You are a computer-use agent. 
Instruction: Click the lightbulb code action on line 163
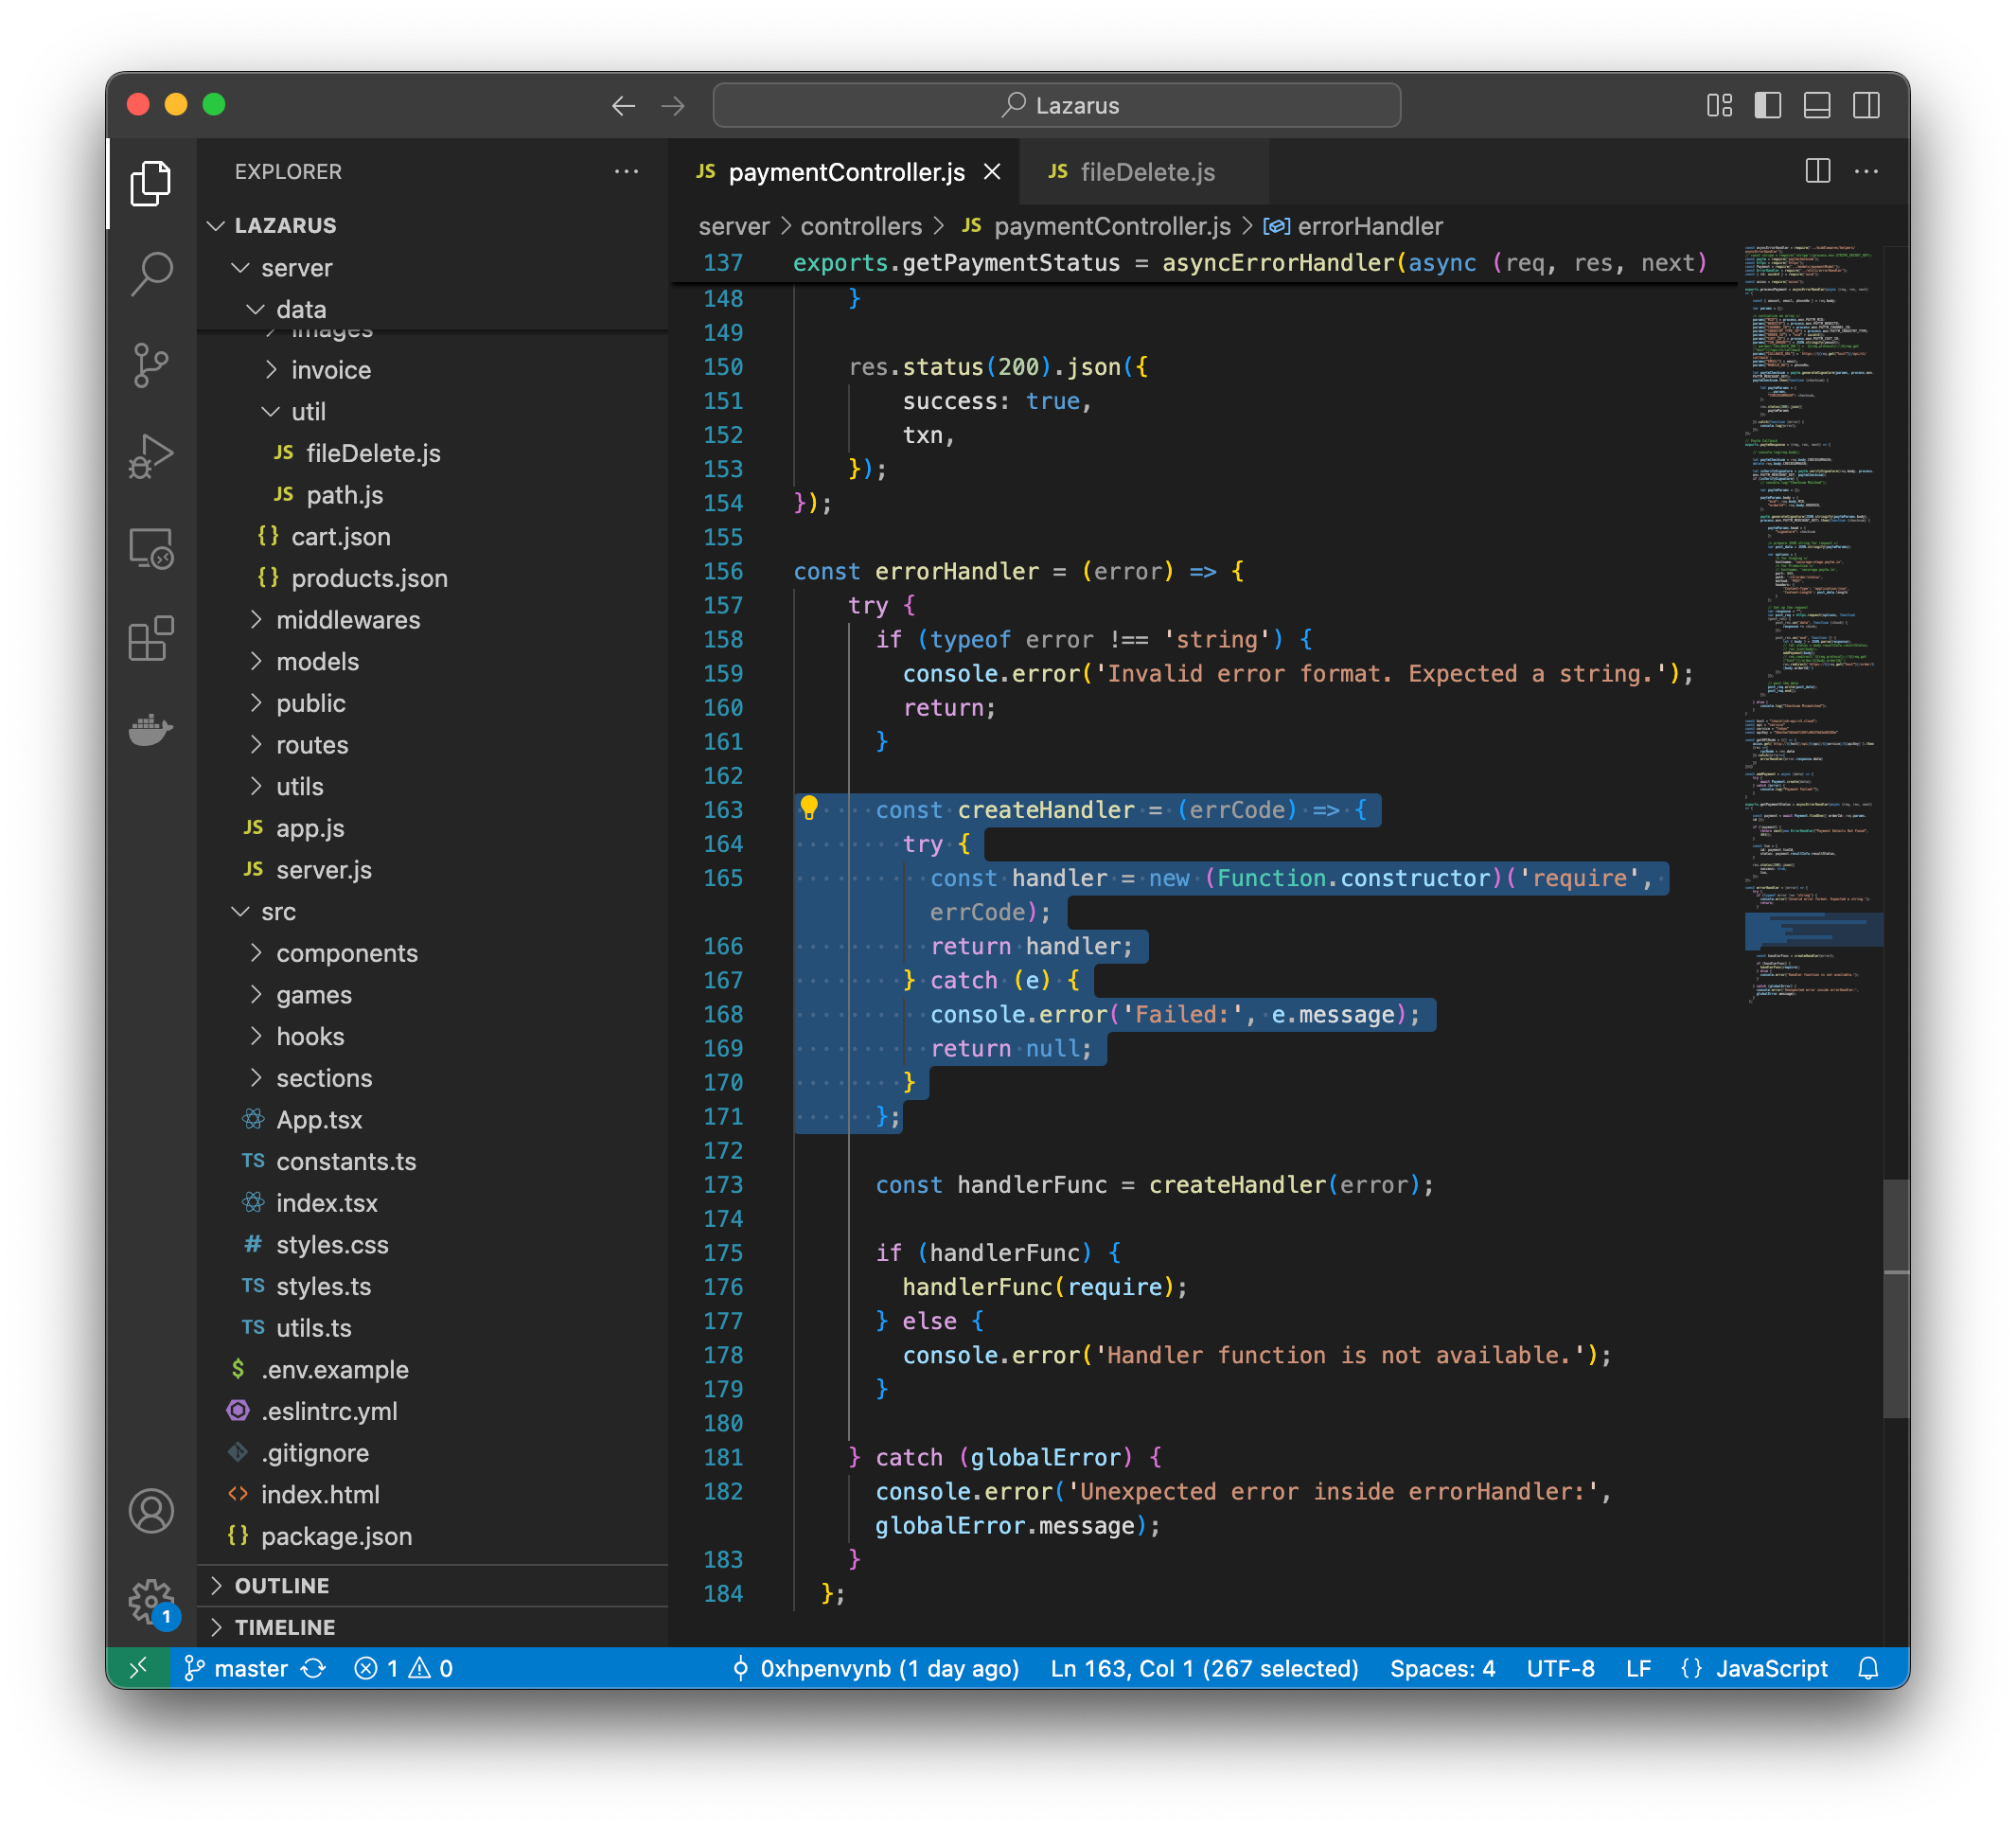tap(809, 808)
